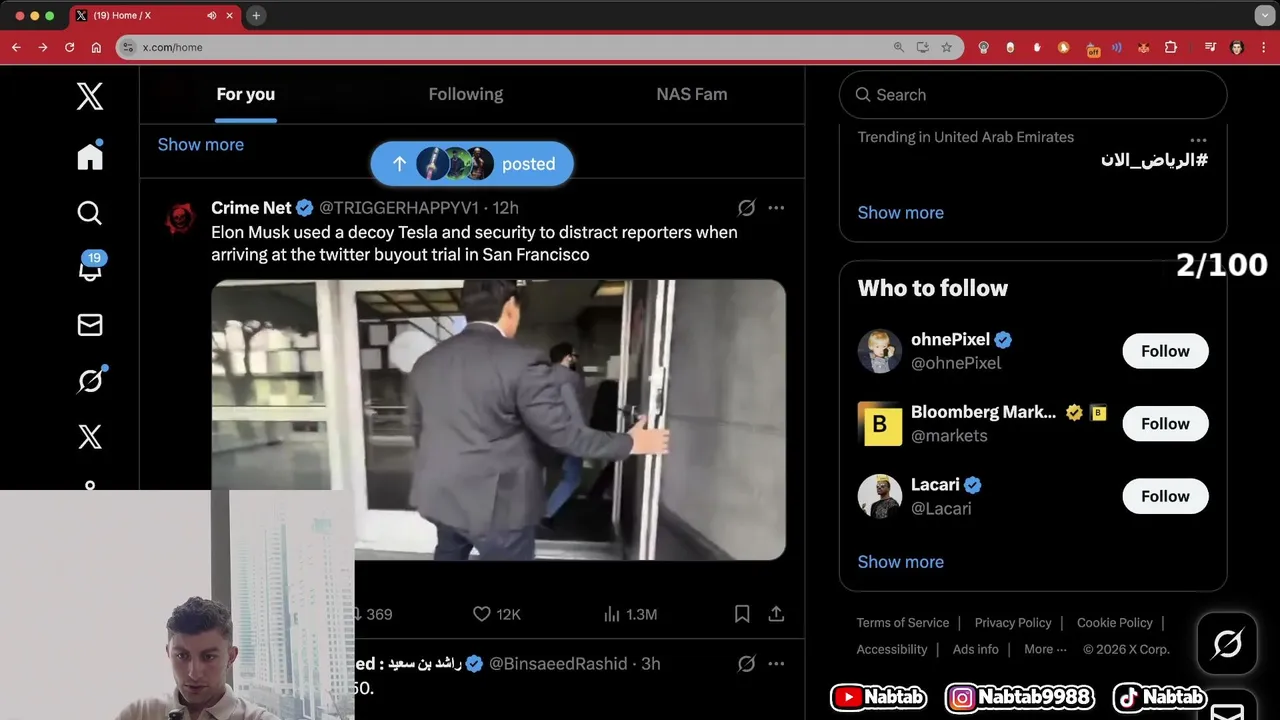The image size is (1280, 720).
Task: Open @BinsaeedRashid handle
Action: (x=558, y=664)
